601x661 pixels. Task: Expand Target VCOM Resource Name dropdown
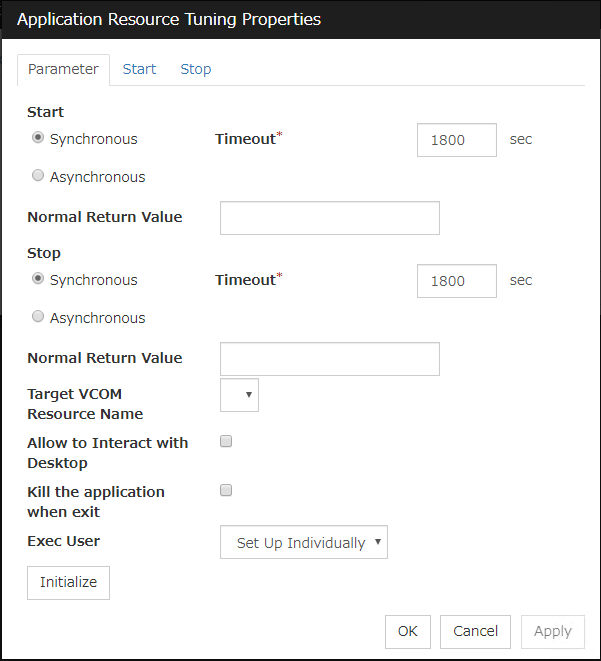(x=239, y=395)
